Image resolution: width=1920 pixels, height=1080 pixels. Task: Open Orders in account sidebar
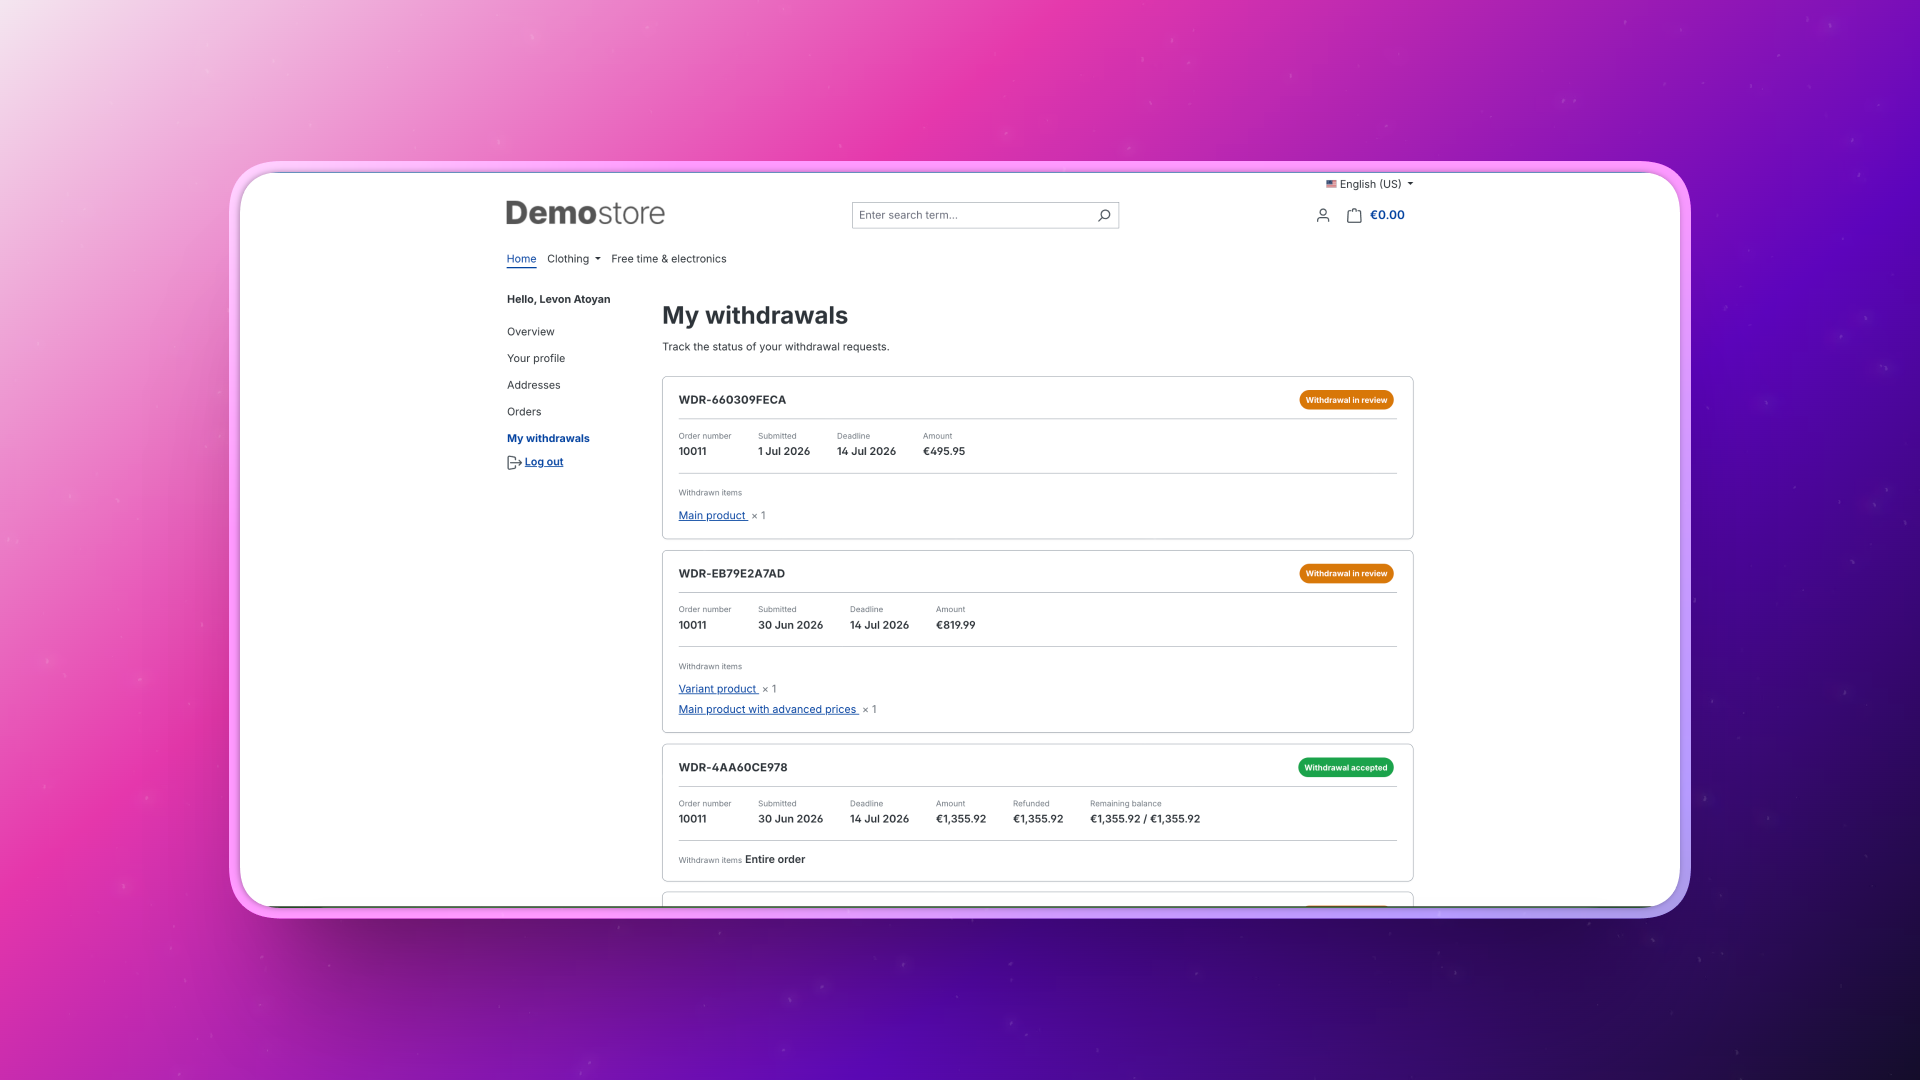(x=524, y=412)
